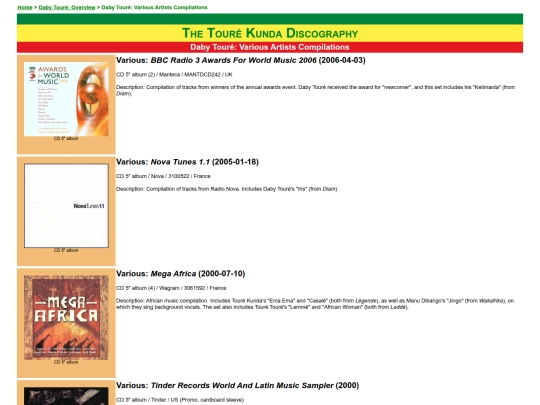The image size is (540, 405).
Task: Open the Tinder Records sampler cover thumbnail
Action: [66, 396]
